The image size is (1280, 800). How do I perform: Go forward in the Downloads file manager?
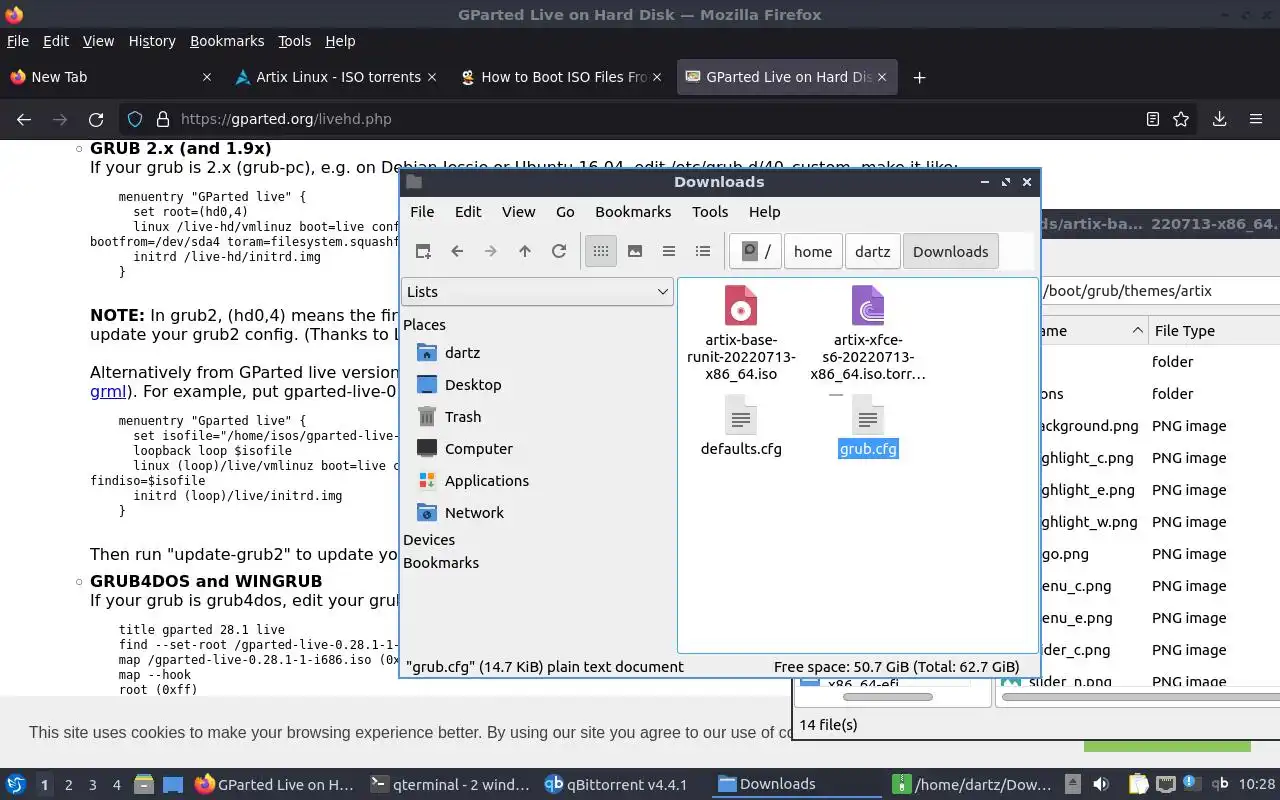tap(491, 251)
